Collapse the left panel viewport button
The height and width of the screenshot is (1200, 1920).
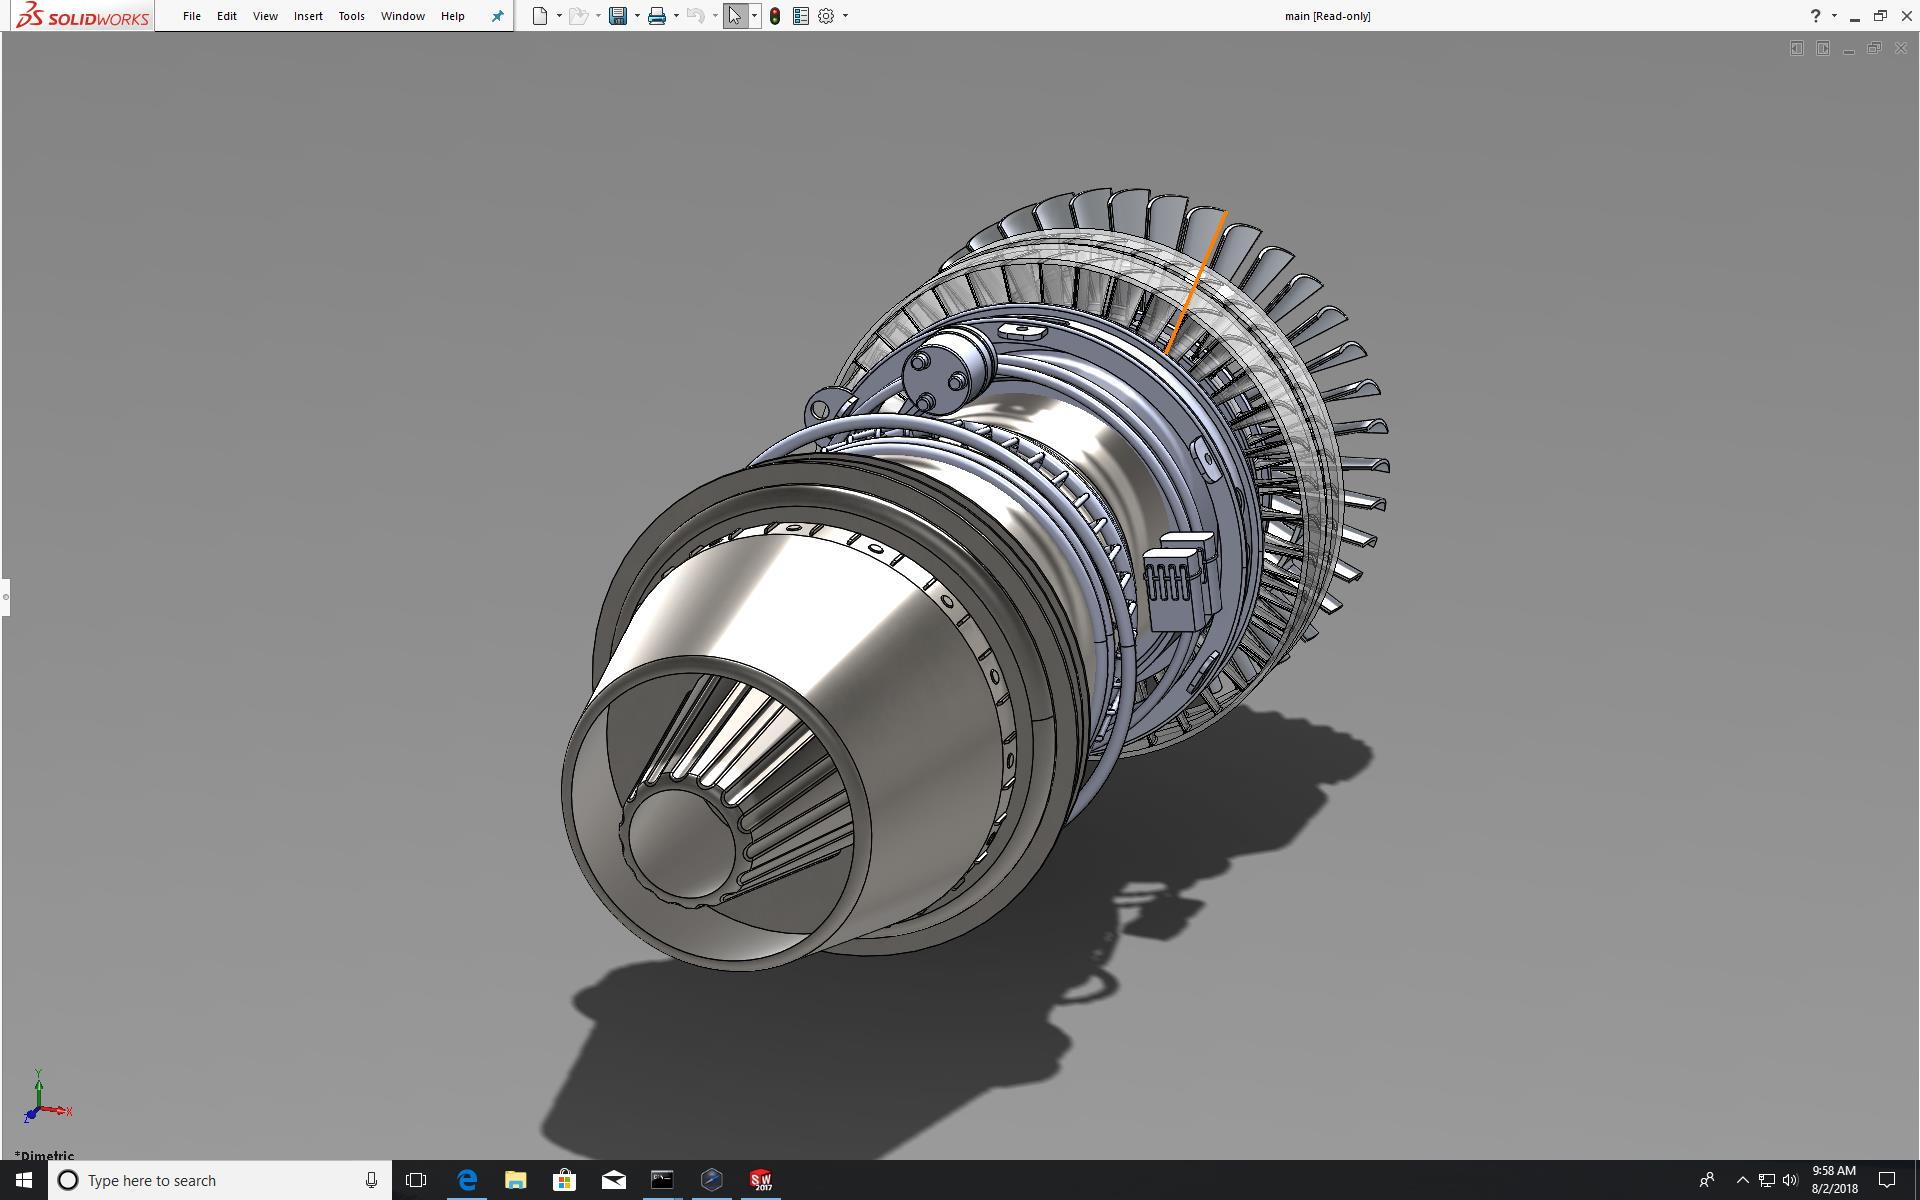(1796, 48)
